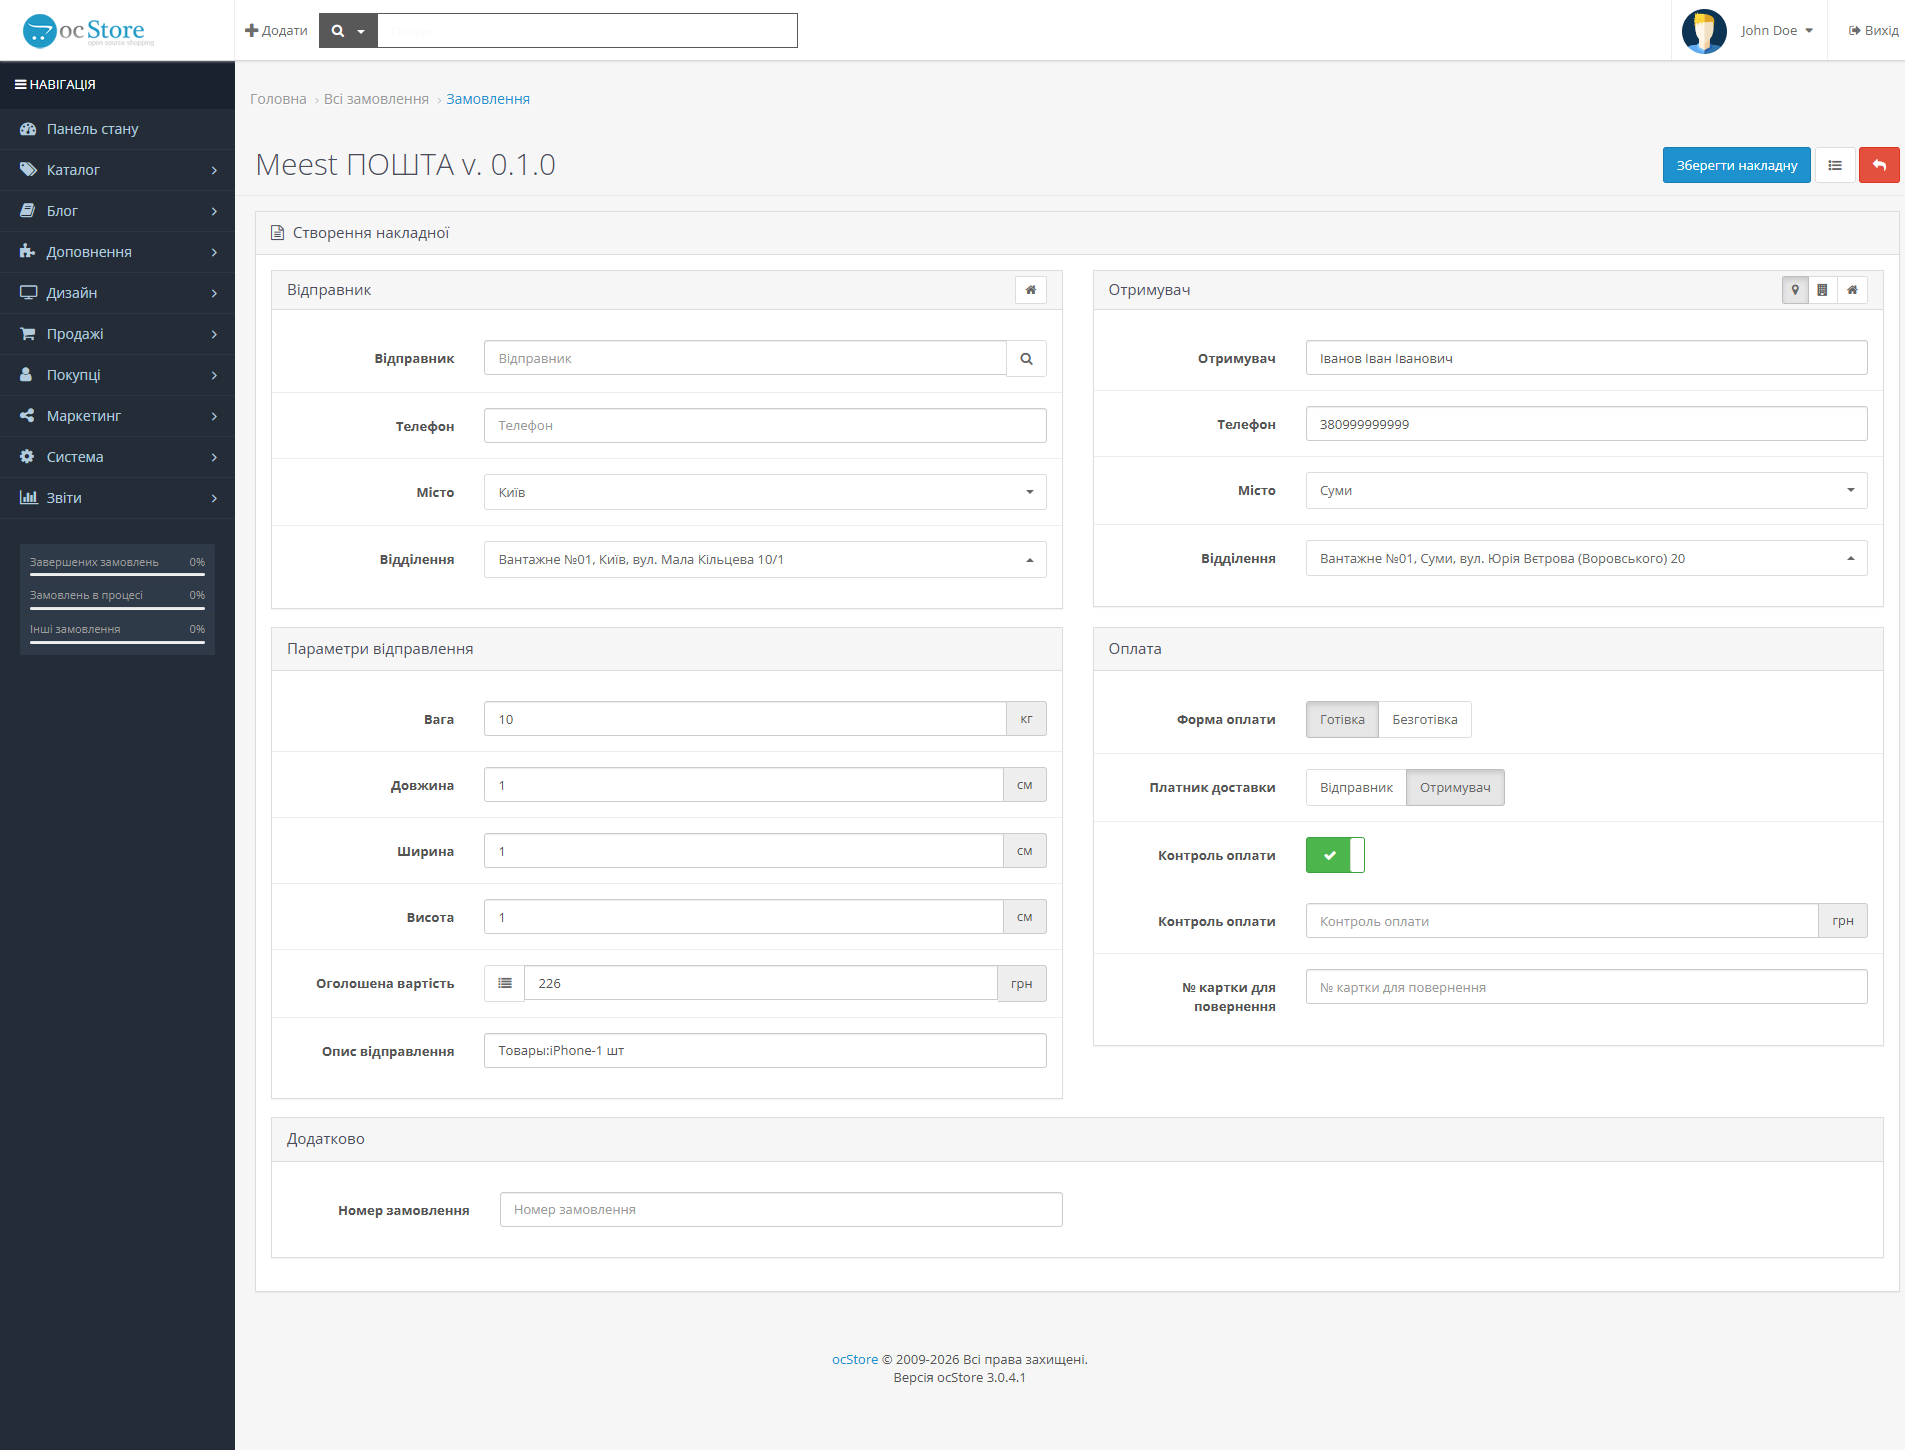Open the Панель стану dashboard icon
1905x1450 pixels.
(x=28, y=129)
